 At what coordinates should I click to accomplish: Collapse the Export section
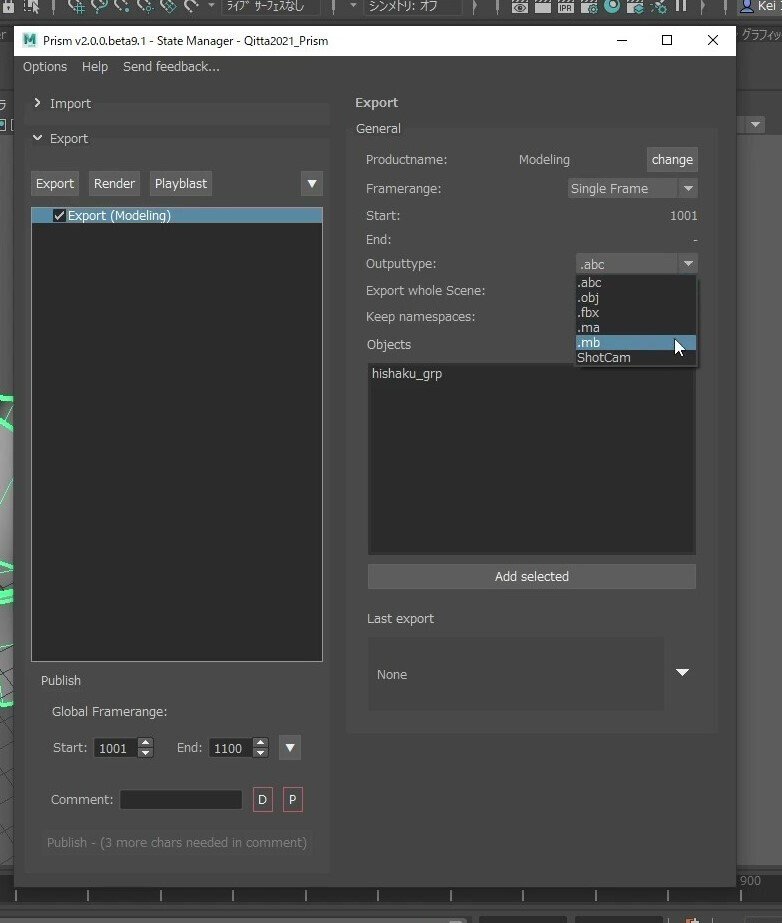[38, 138]
